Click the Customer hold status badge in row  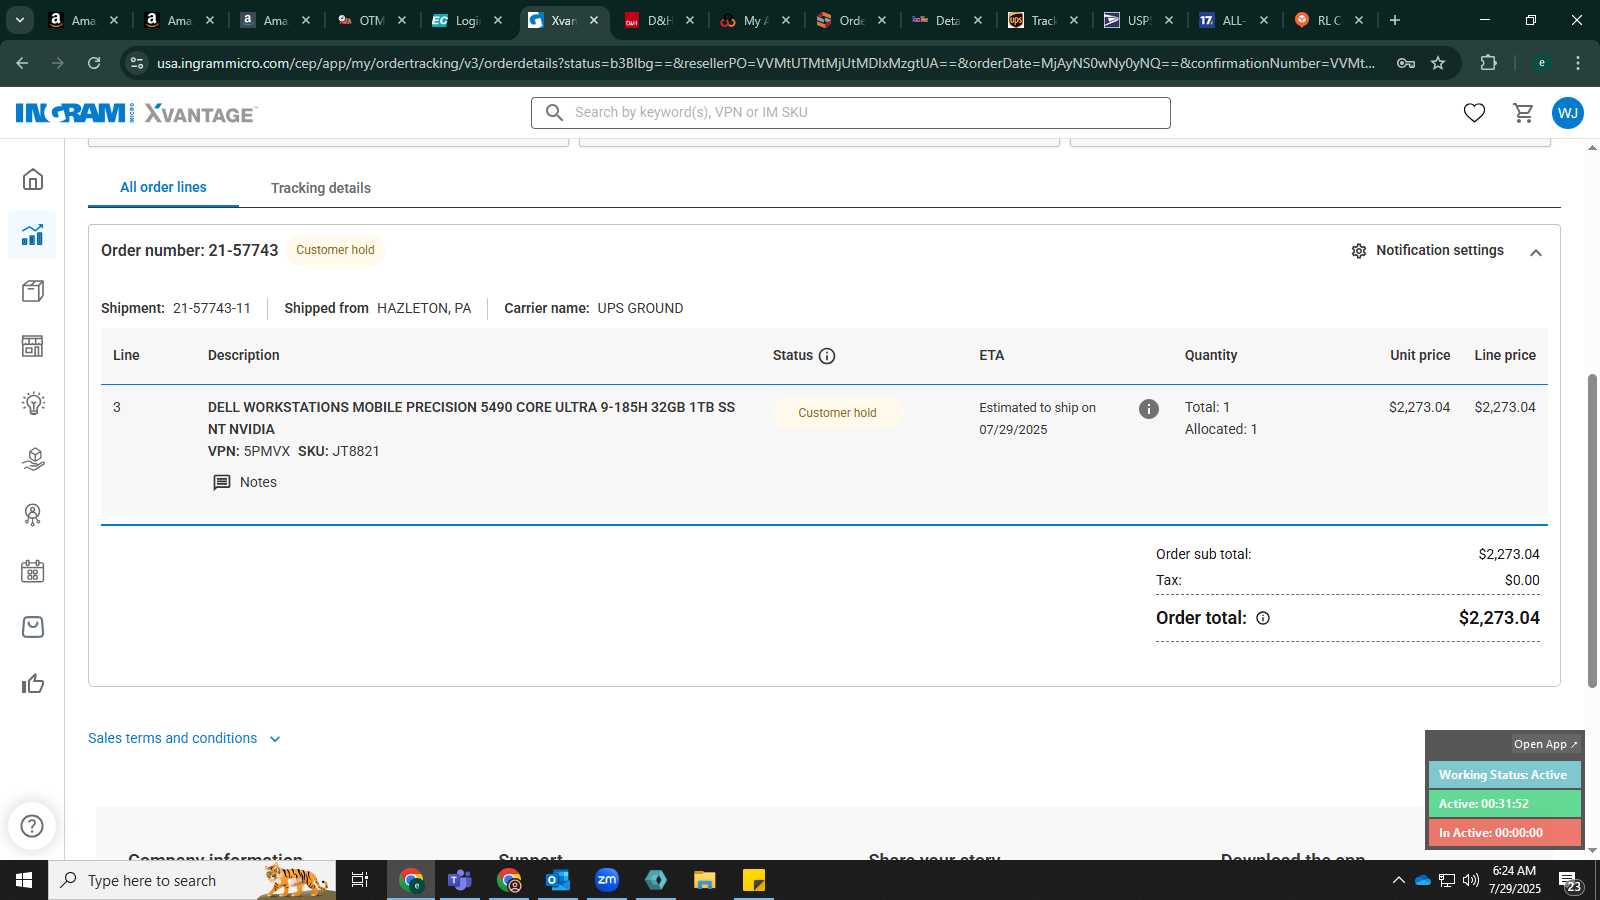coord(837,413)
